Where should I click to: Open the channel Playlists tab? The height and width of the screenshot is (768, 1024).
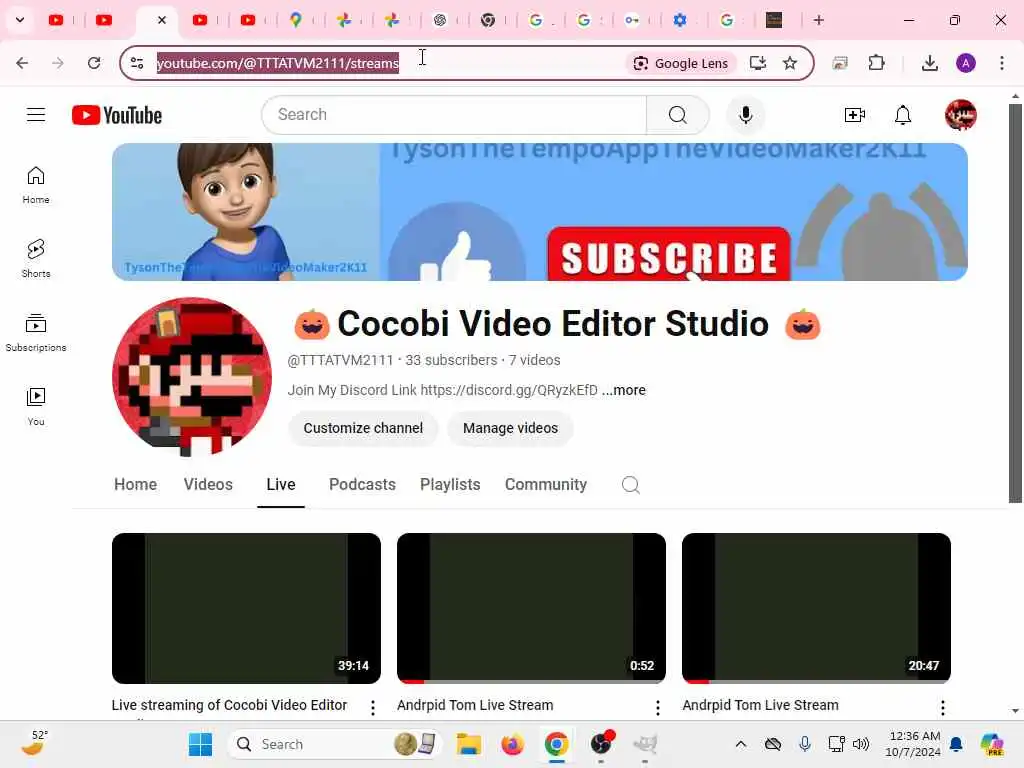pyautogui.click(x=450, y=485)
